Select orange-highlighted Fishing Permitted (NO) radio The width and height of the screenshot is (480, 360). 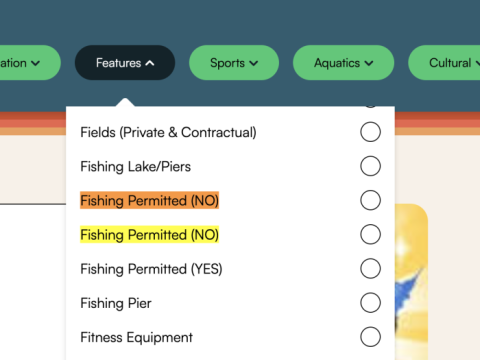click(370, 200)
